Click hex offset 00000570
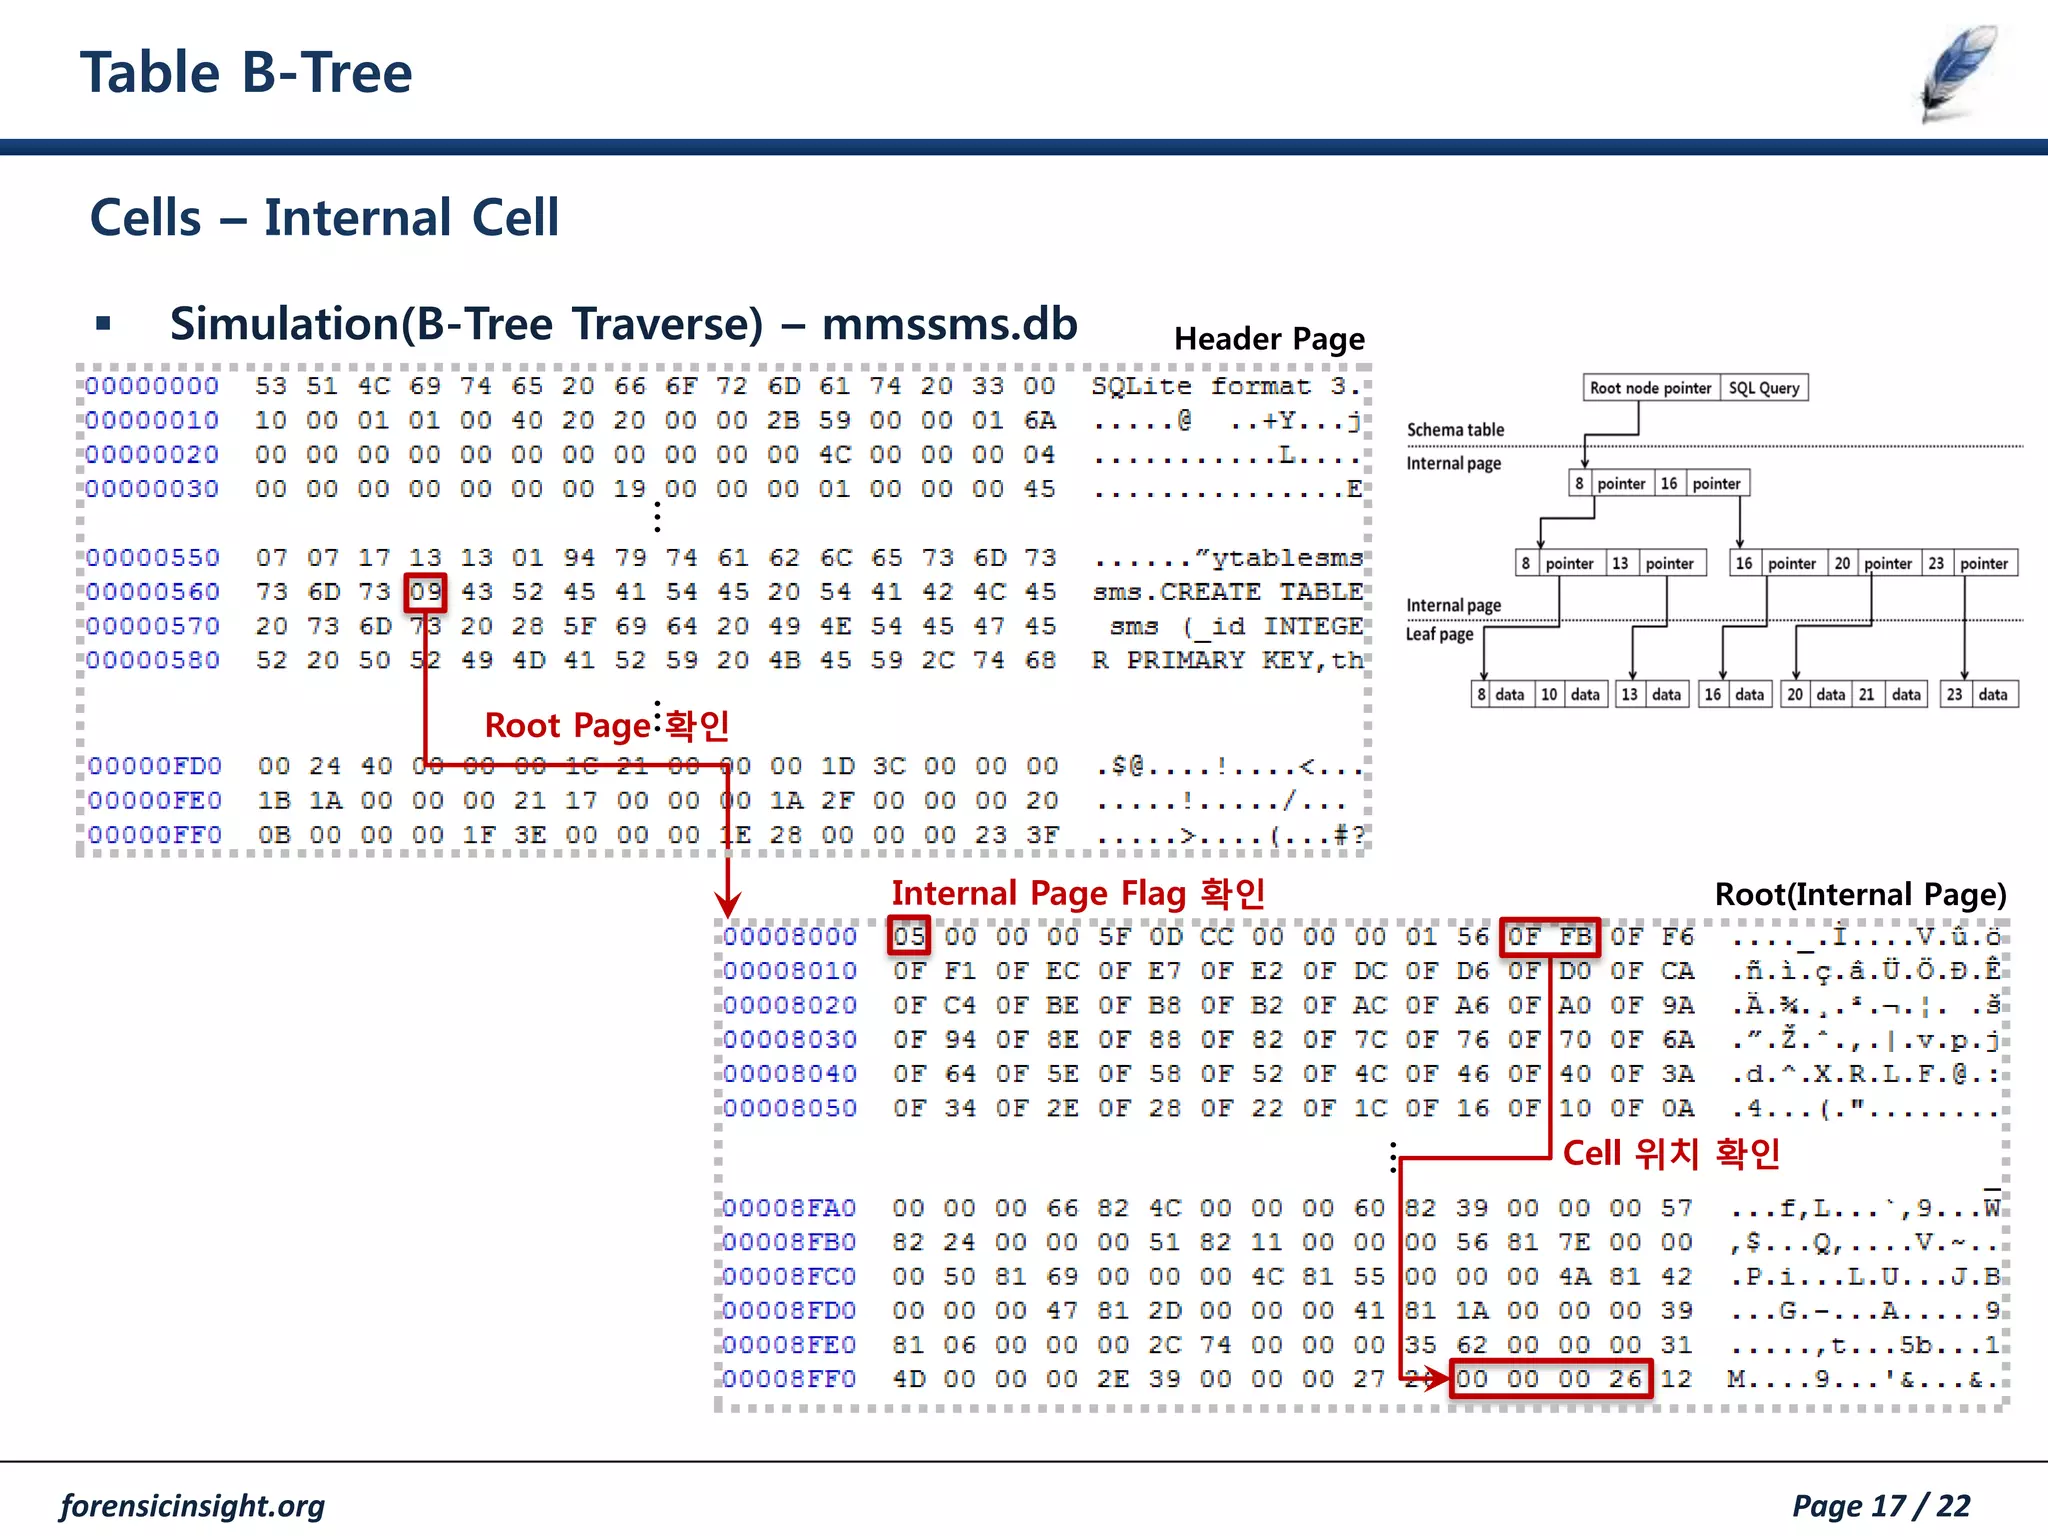2048x1536 pixels. (152, 626)
